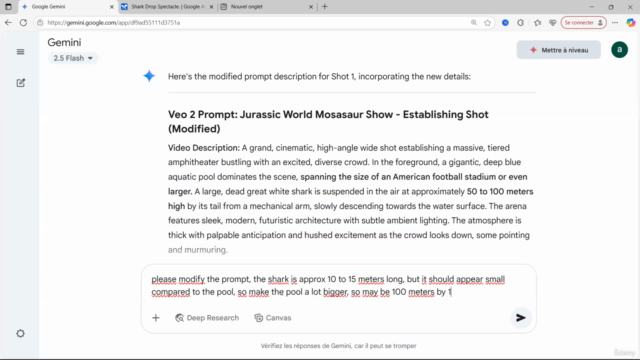Open a new browser tab with the plus

pyautogui.click(x=324, y=7)
